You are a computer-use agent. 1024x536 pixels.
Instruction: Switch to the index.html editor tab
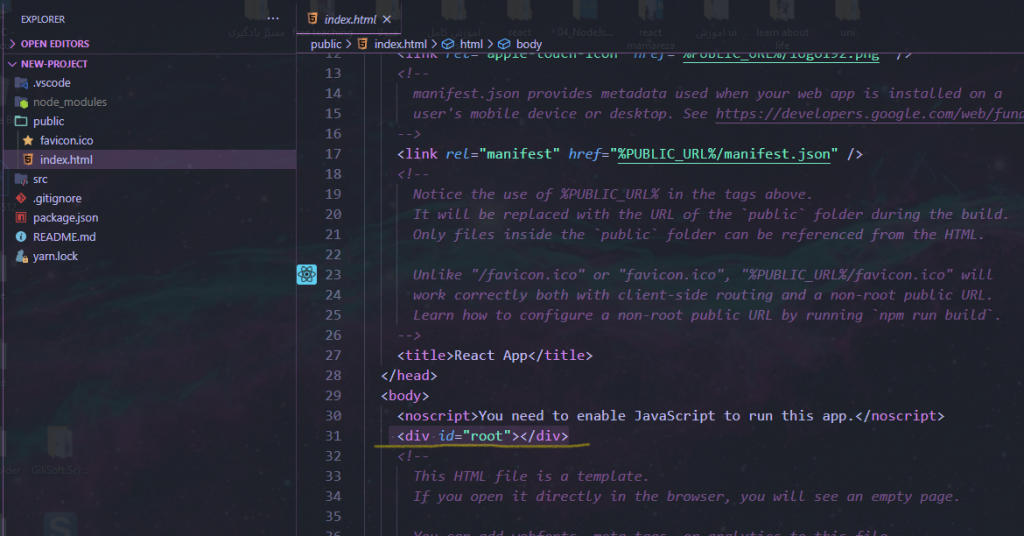[x=350, y=19]
